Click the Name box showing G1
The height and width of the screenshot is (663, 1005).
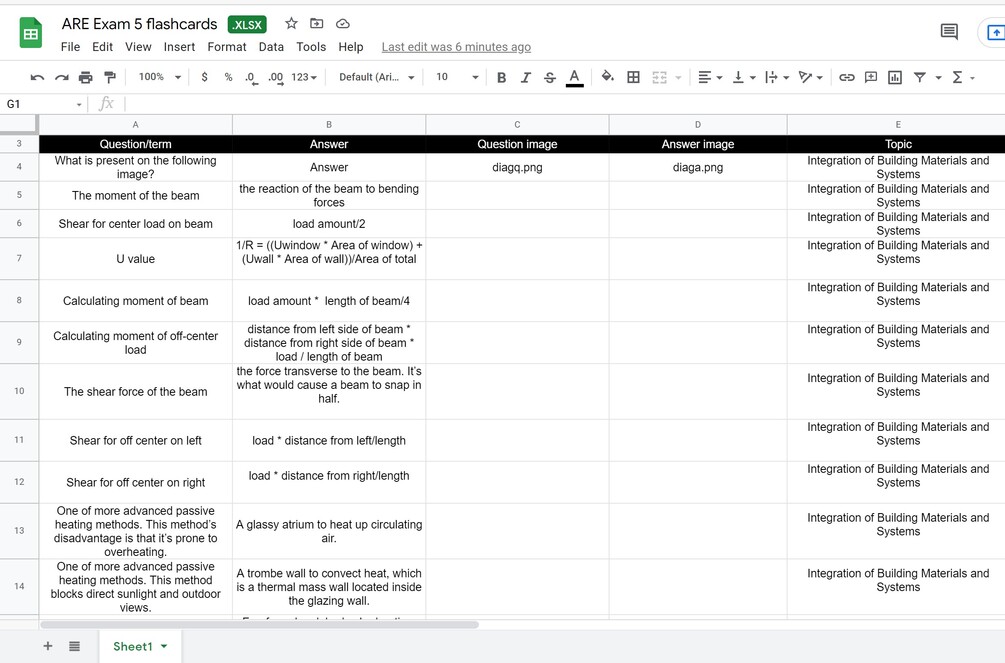click(x=44, y=104)
